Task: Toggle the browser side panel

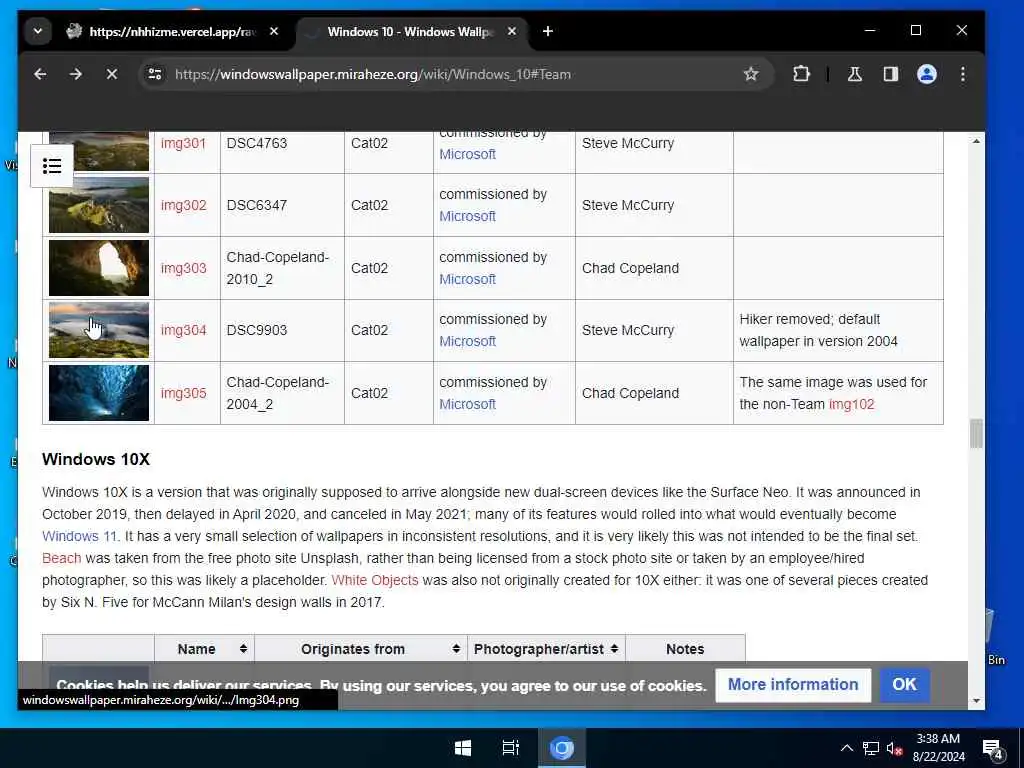Action: tap(891, 74)
